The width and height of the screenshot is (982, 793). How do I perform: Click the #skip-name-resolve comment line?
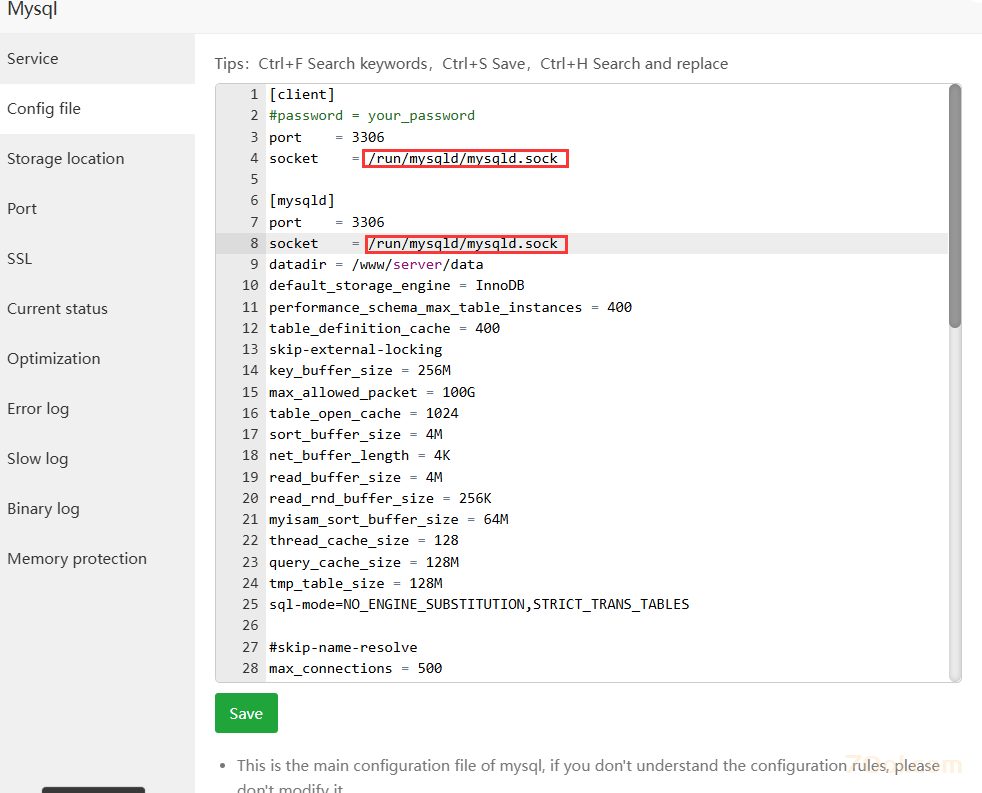point(343,648)
